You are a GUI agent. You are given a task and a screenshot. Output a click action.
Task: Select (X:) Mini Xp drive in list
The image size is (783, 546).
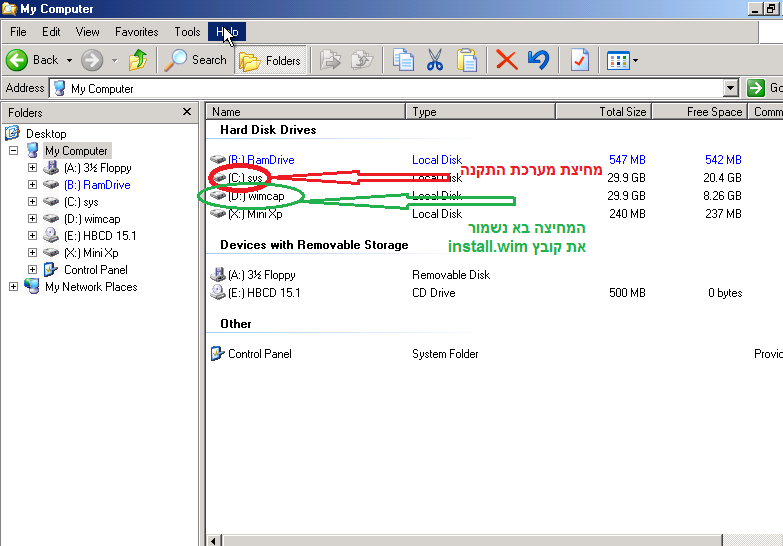(255, 214)
